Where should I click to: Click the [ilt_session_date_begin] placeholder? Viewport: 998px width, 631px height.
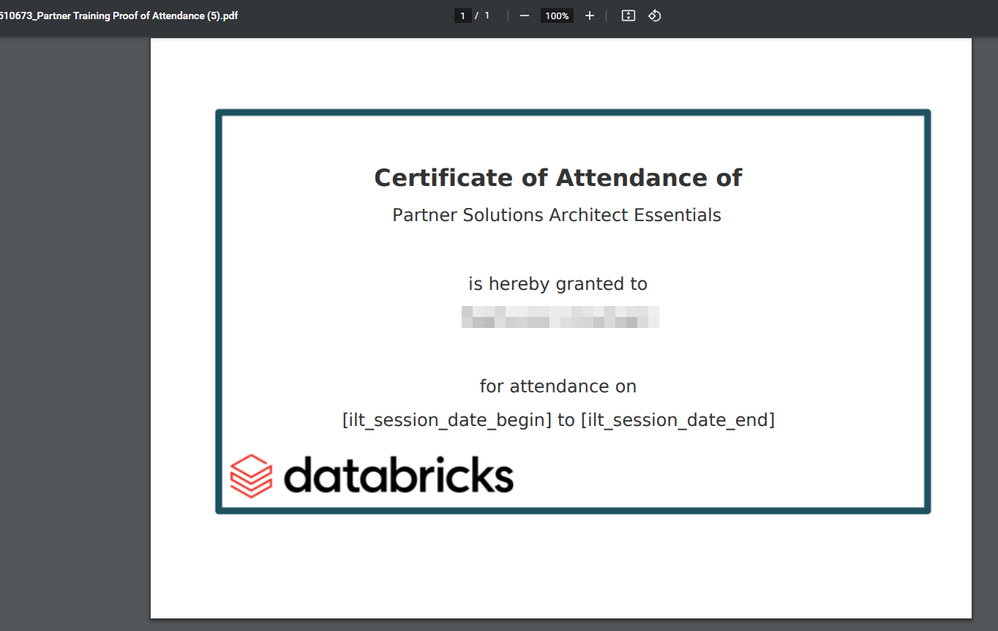coord(446,420)
